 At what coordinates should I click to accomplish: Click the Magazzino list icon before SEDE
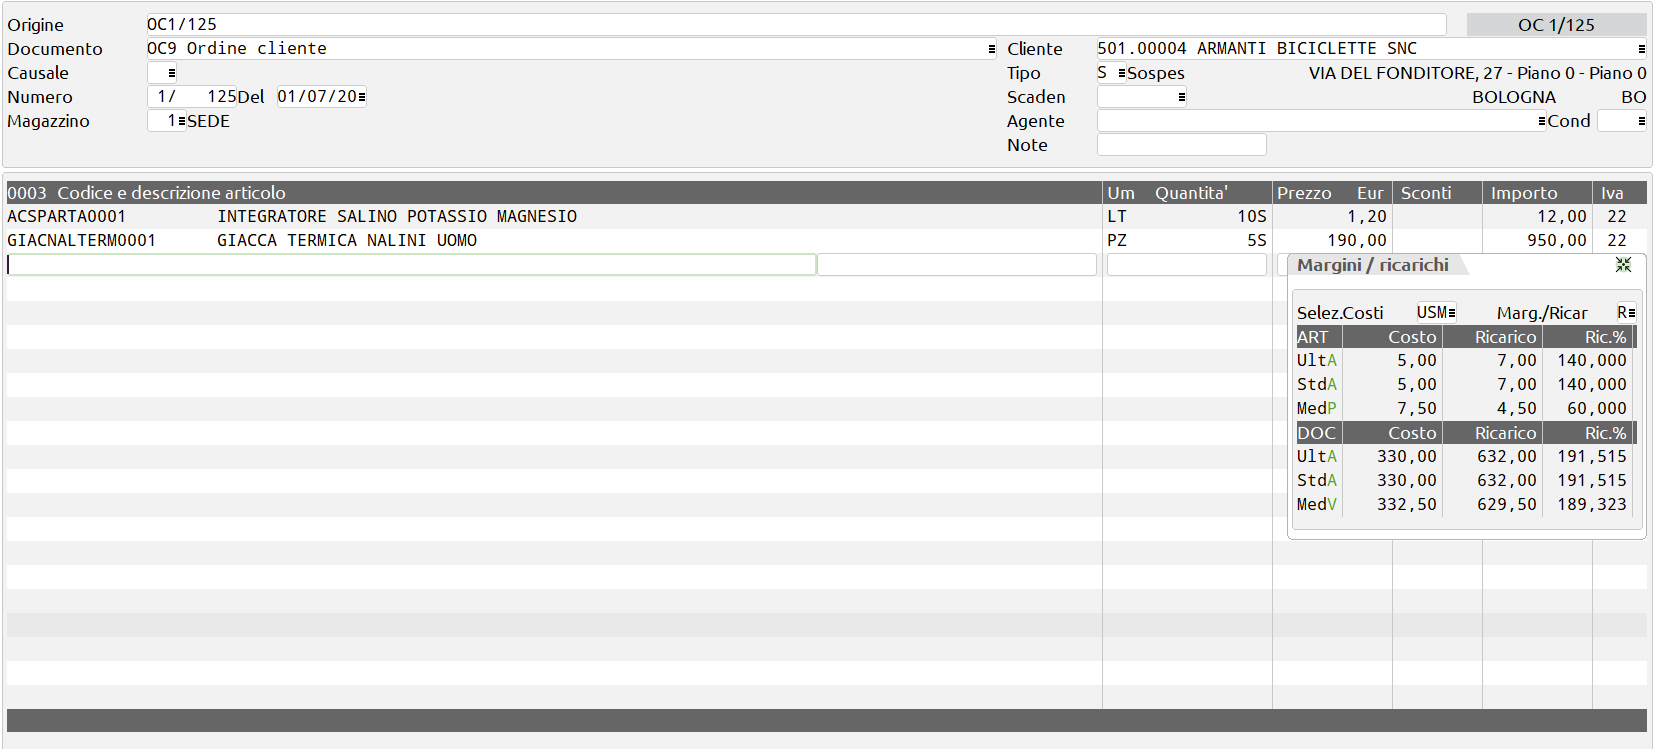click(181, 121)
